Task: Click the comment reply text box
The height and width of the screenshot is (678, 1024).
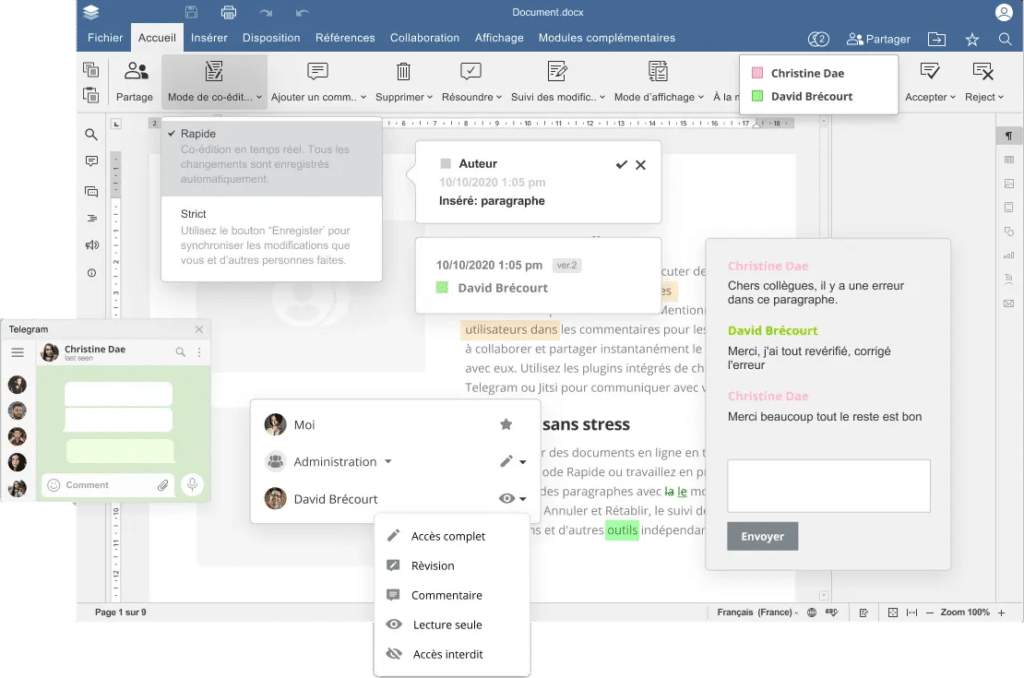Action: coord(829,485)
